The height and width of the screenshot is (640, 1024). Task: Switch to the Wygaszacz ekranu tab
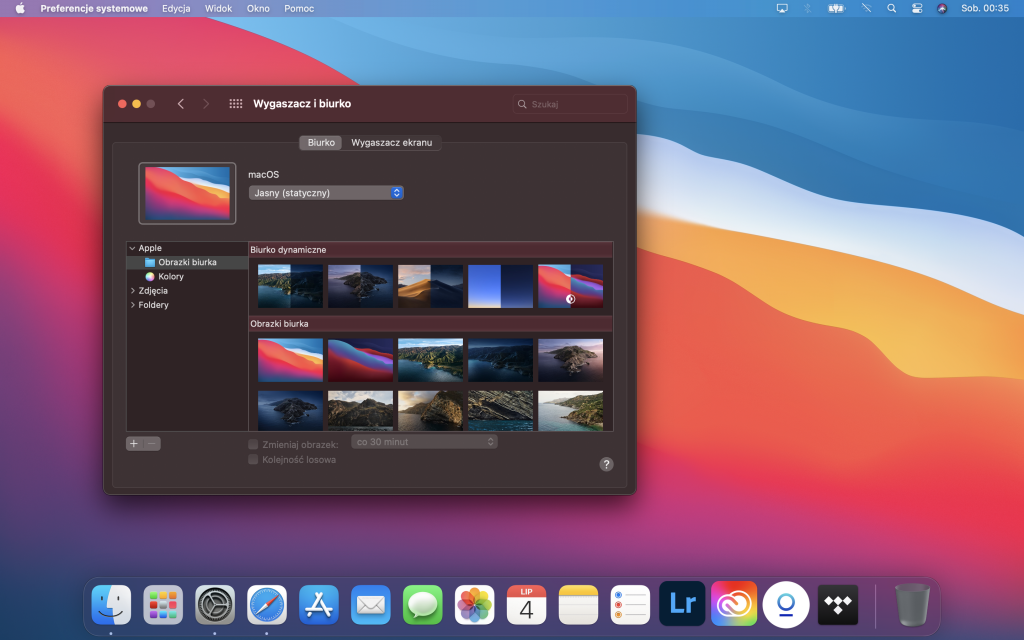click(x=394, y=142)
